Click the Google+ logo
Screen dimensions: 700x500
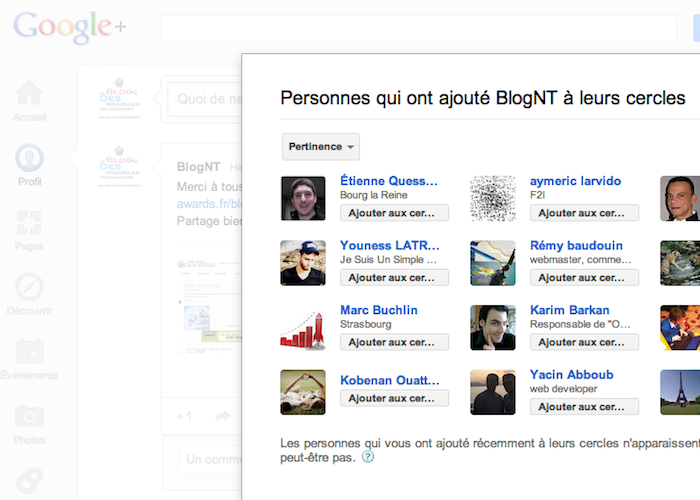70,27
